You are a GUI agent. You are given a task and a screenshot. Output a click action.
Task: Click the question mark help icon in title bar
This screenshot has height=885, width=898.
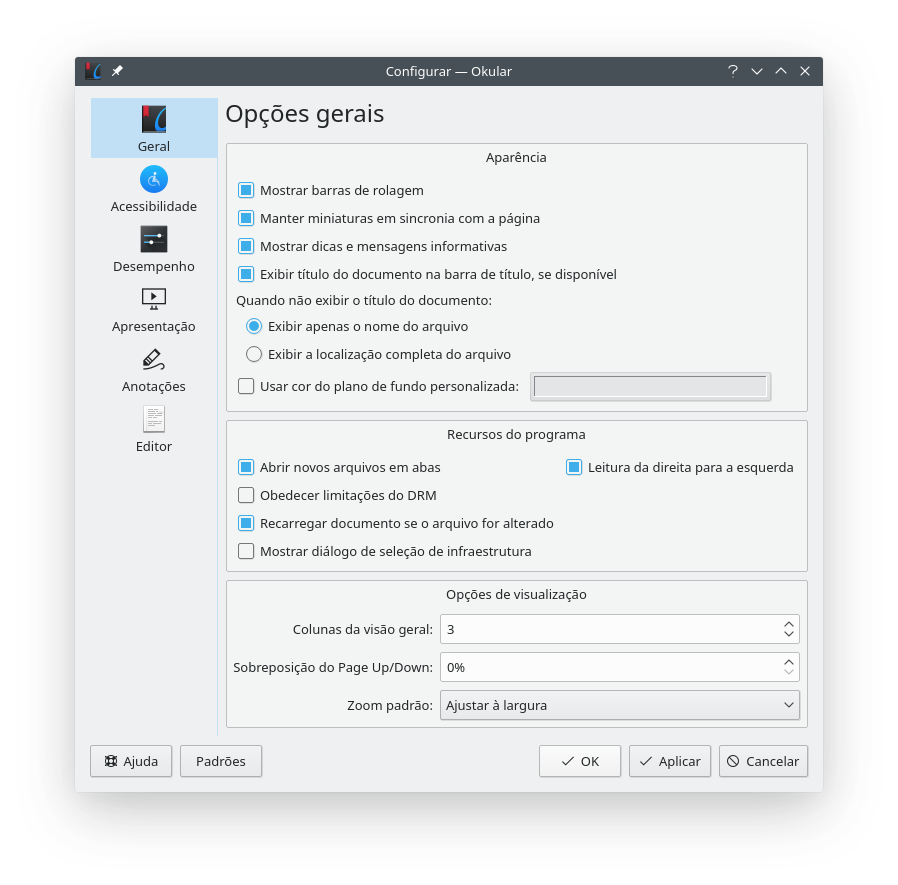732,71
